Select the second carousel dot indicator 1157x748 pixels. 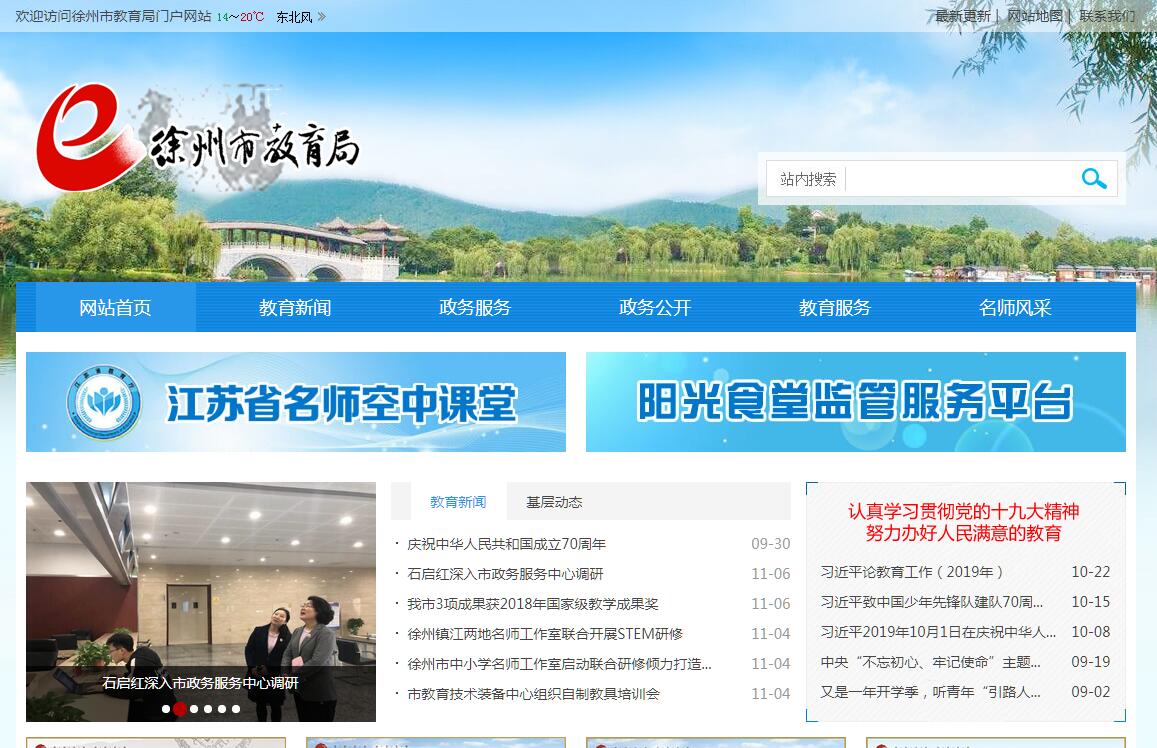click(x=180, y=709)
